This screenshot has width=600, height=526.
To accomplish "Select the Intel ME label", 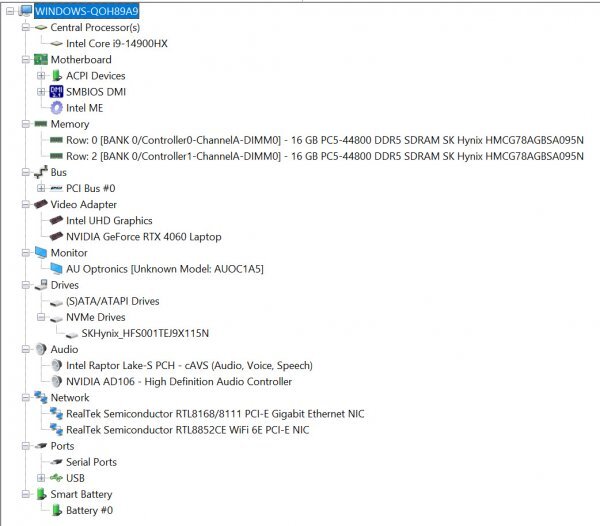I will point(85,108).
